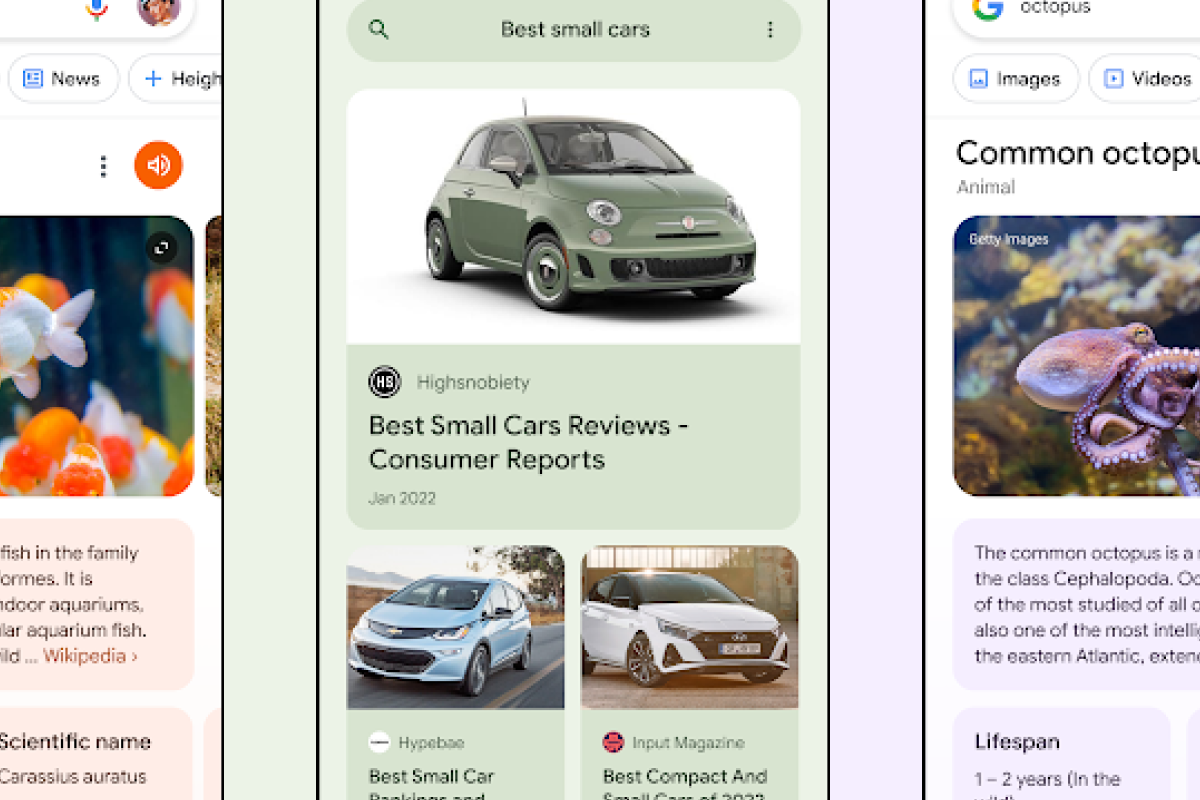Screen dimensions: 1200x800
Task: Click the Carassius auratus value
Action: click(x=73, y=776)
